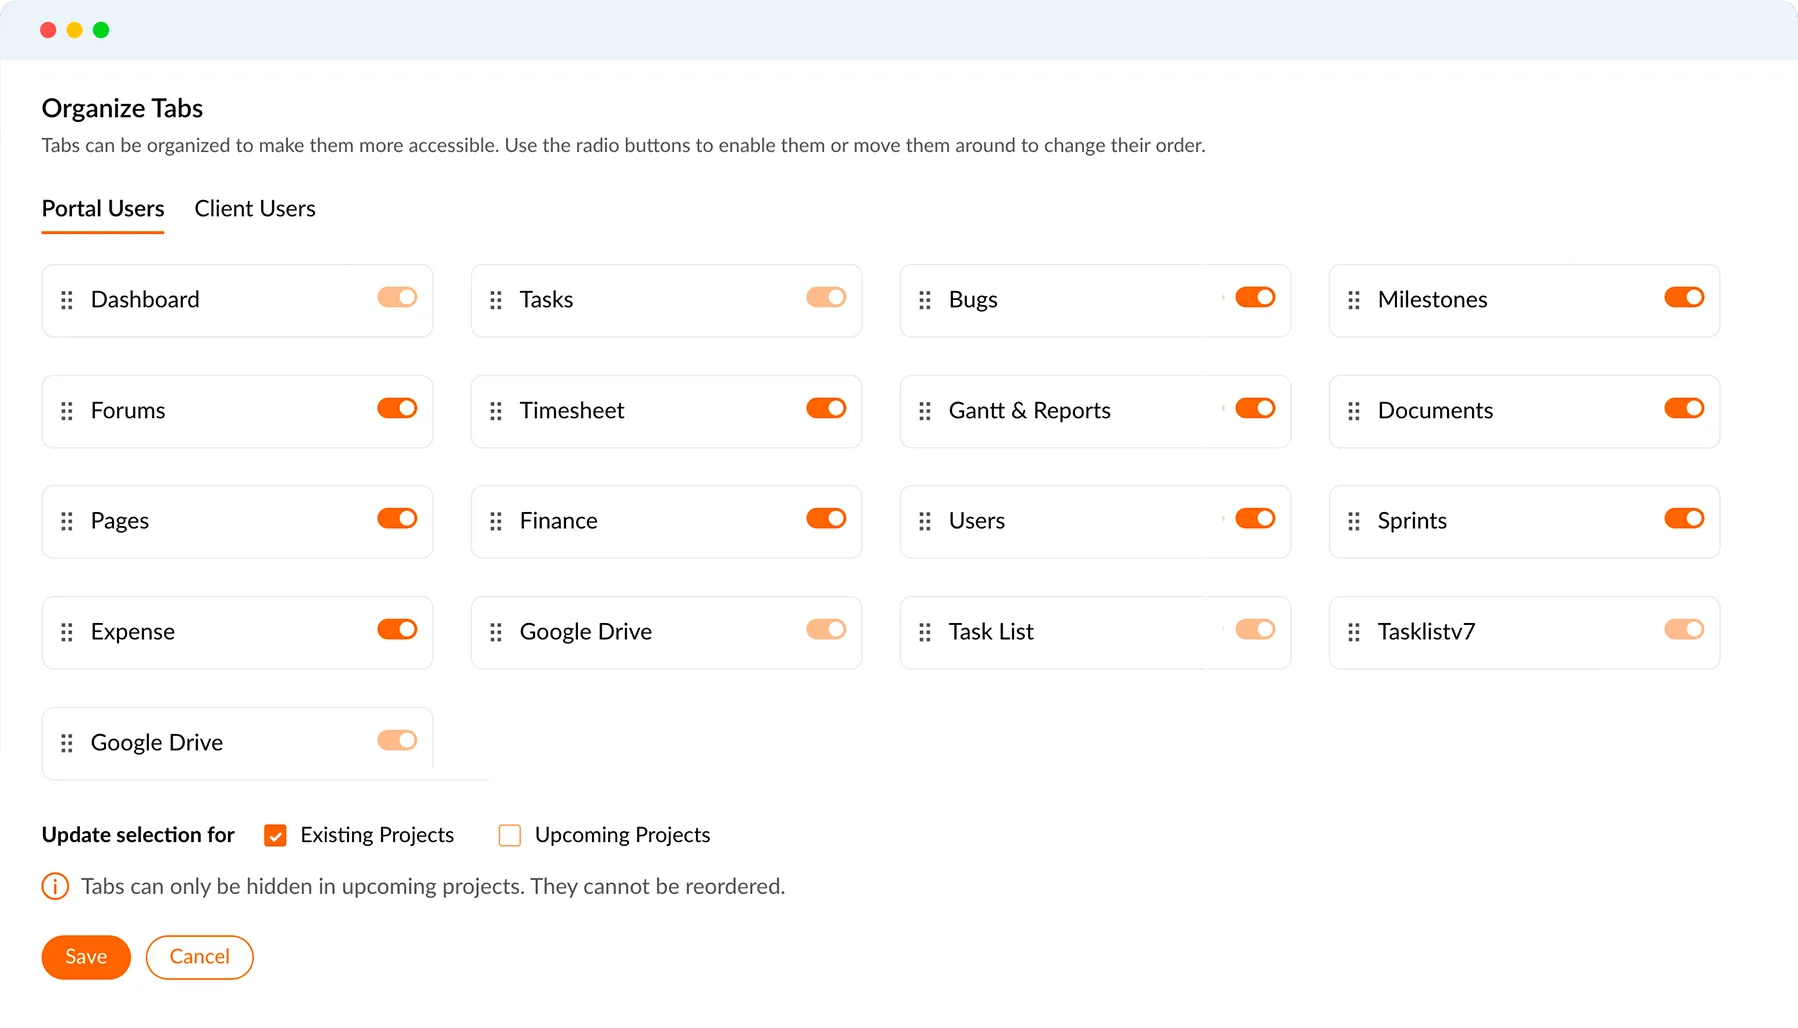Click the info icon beside hidden tabs note
This screenshot has height=1028, width=1798.
[x=55, y=887]
